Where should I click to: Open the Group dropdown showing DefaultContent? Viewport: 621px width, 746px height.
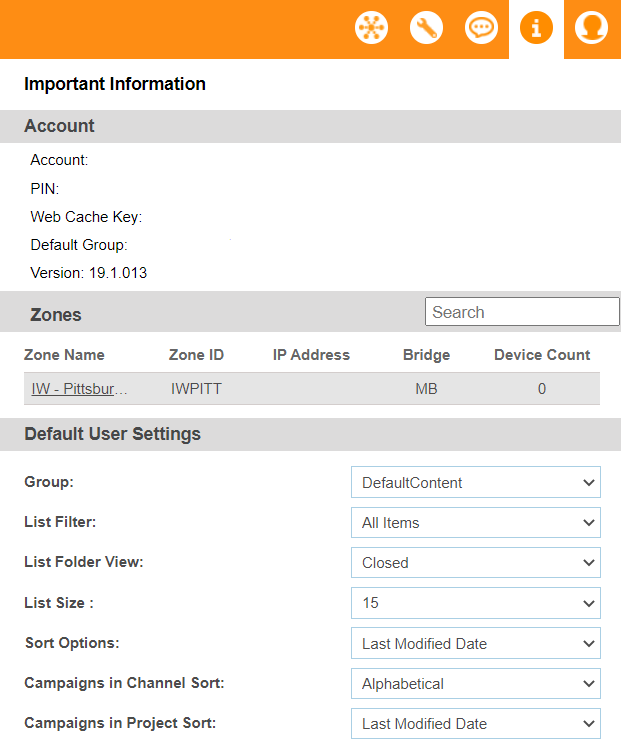(476, 482)
